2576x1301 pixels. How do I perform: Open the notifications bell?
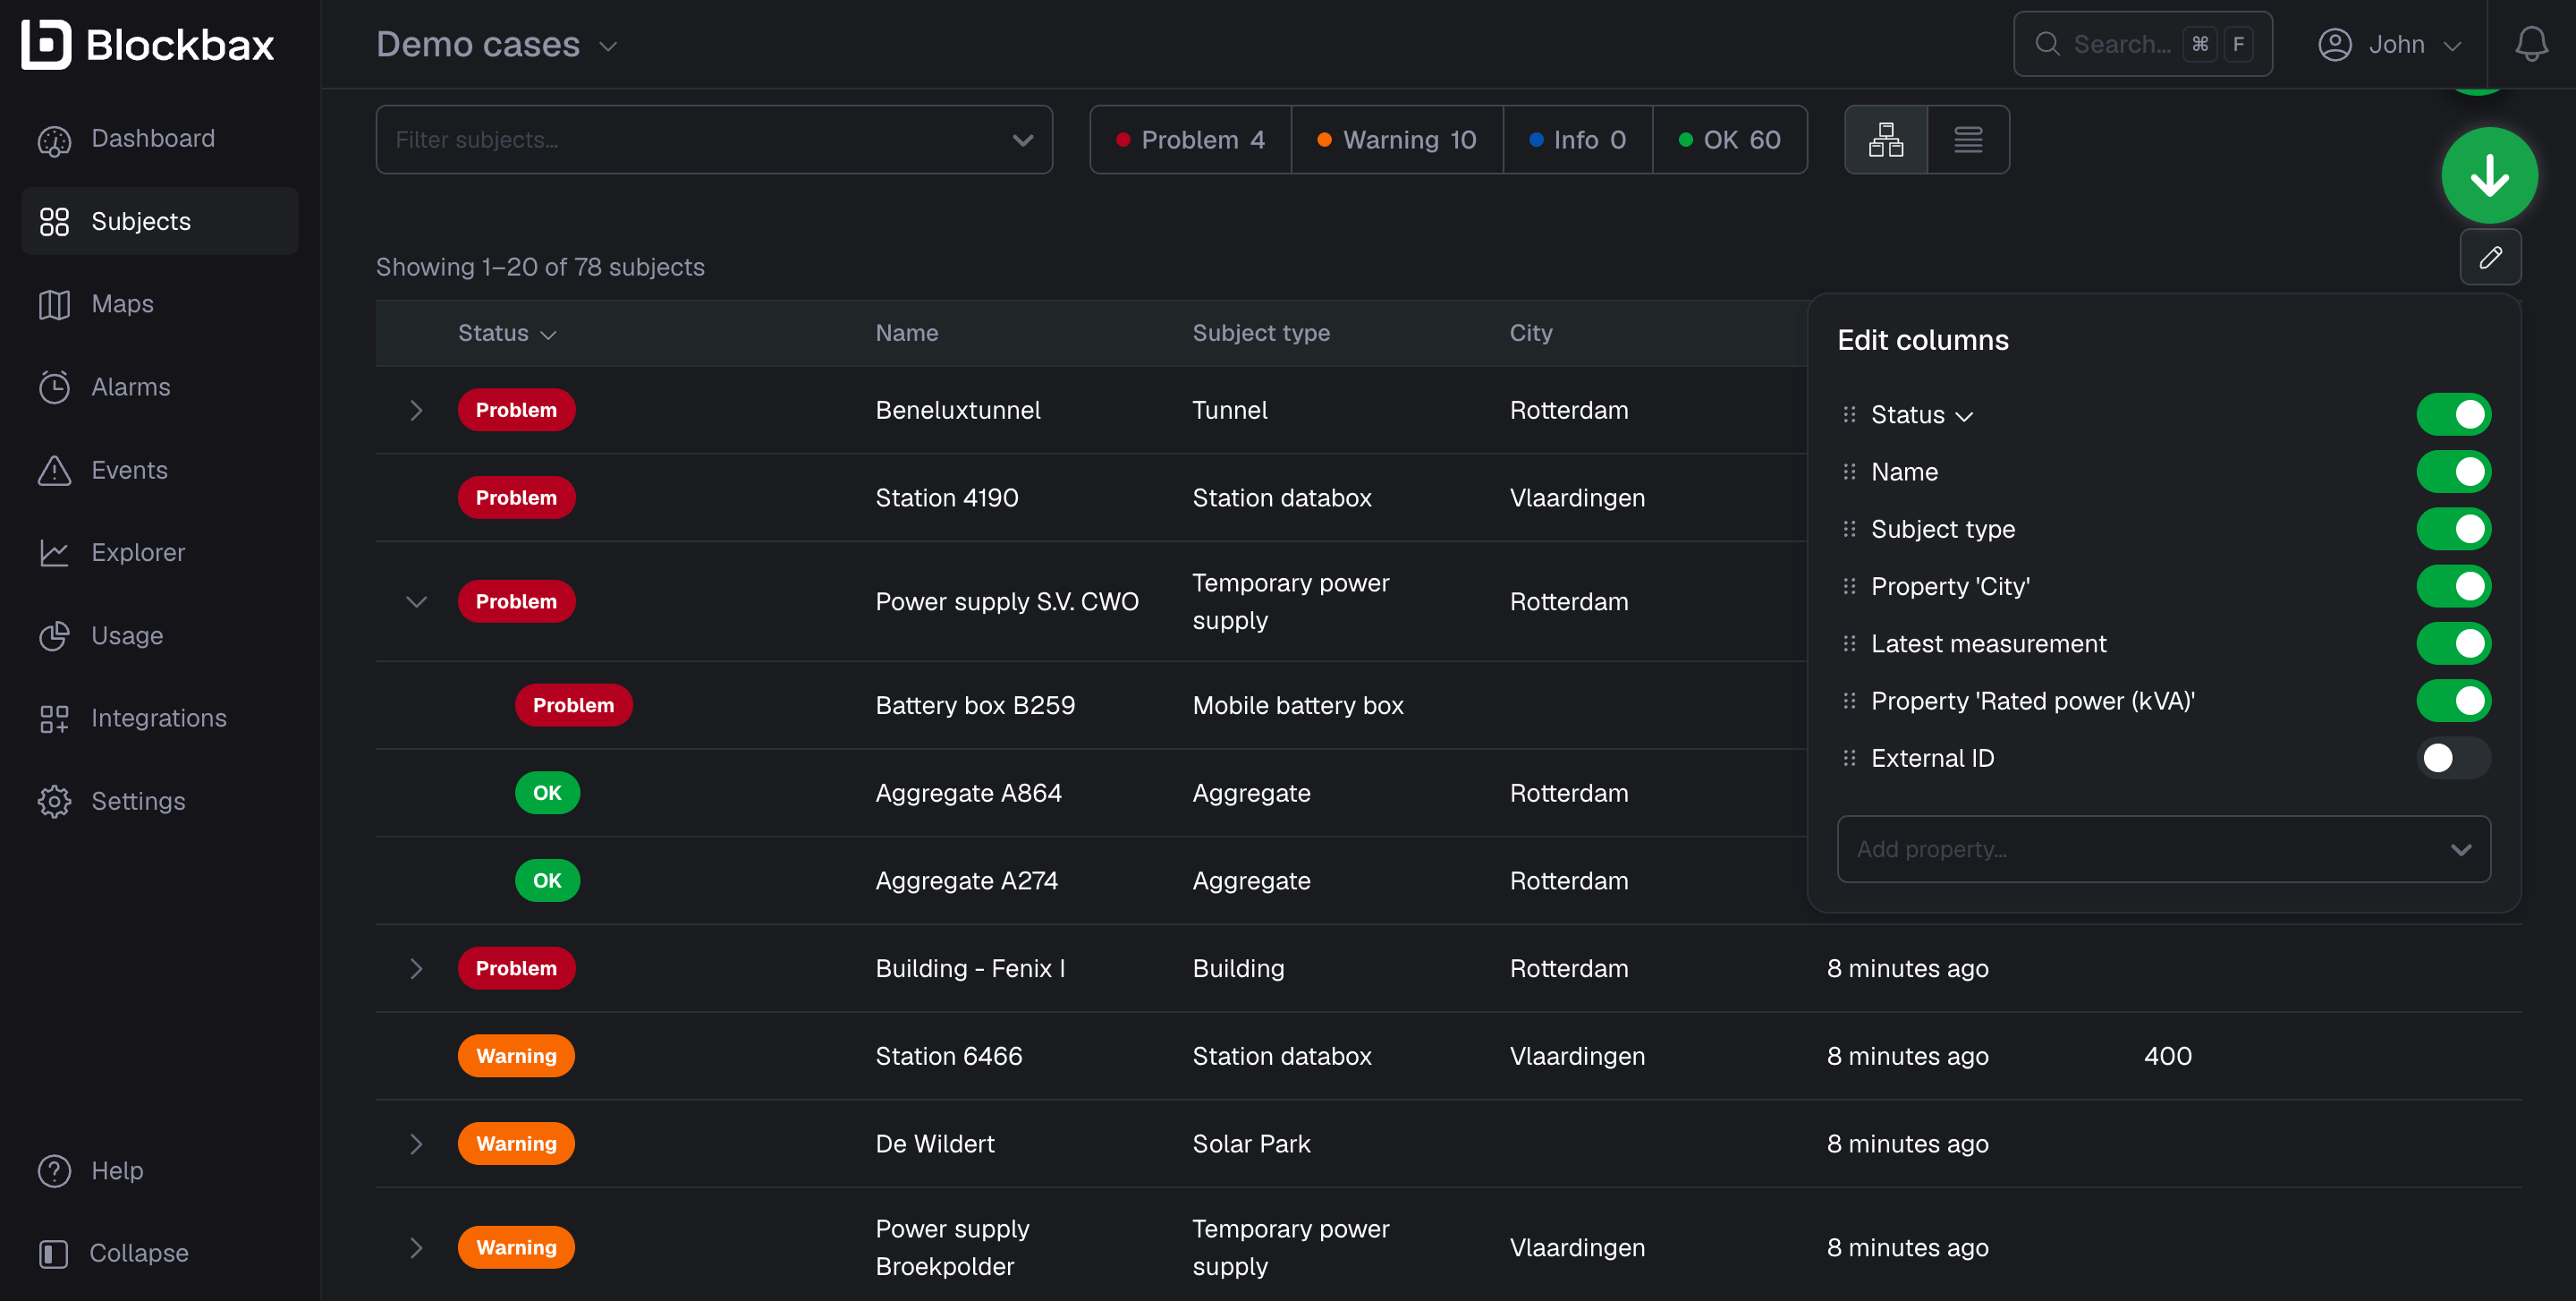tap(2531, 44)
